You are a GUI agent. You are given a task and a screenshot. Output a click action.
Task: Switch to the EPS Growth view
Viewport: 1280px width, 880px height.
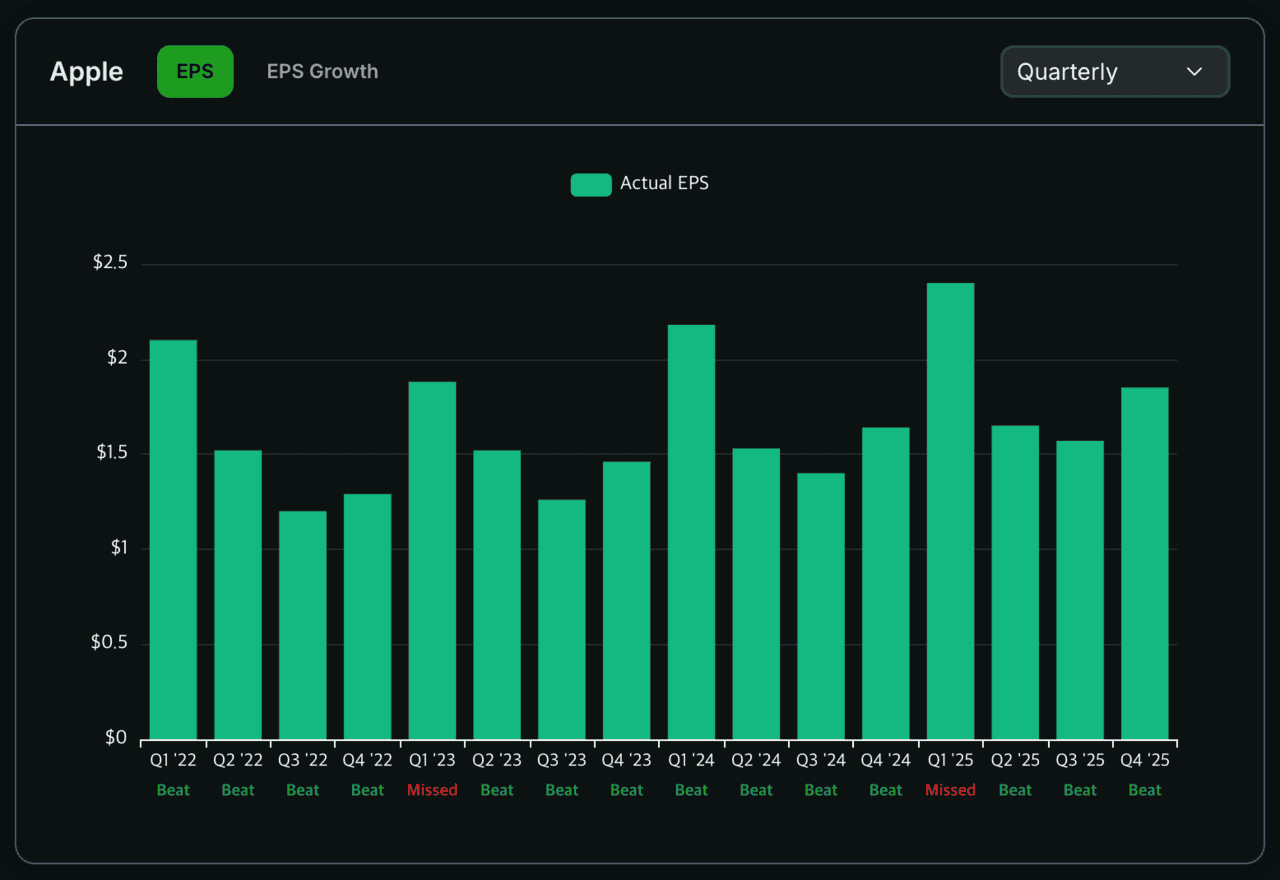tap(322, 71)
